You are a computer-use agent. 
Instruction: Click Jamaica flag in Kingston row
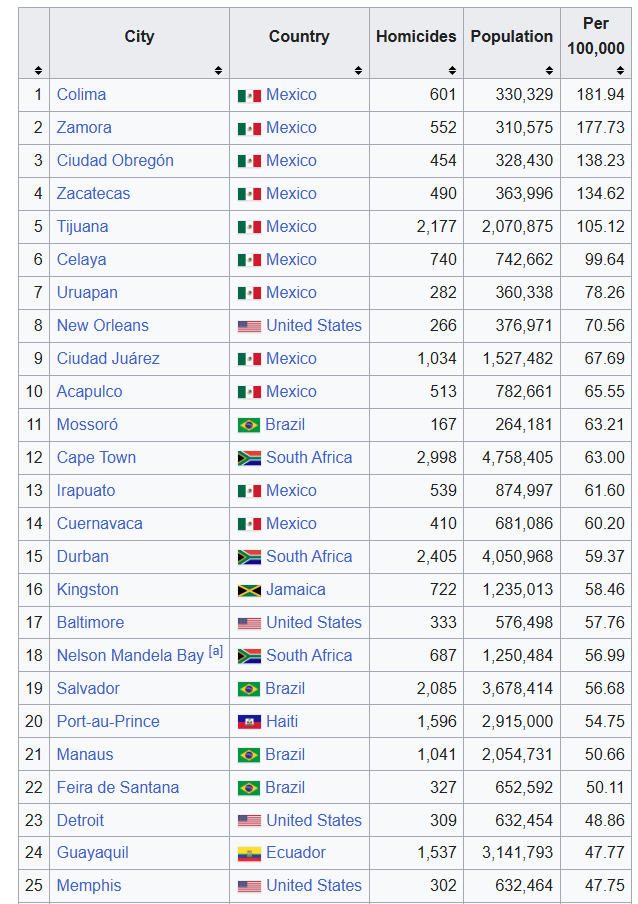tap(249, 590)
